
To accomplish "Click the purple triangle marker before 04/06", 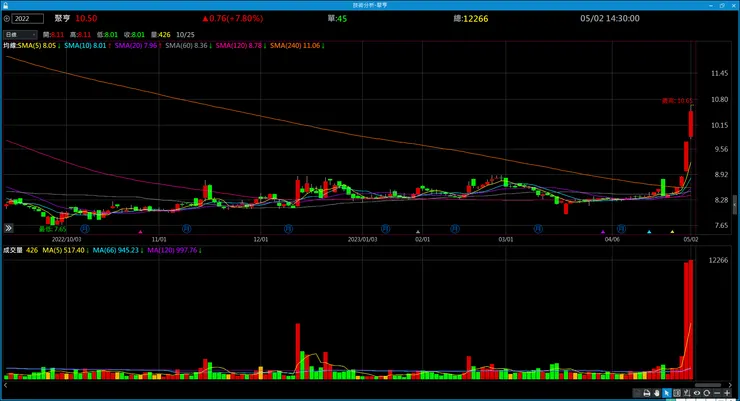I will 603,232.
